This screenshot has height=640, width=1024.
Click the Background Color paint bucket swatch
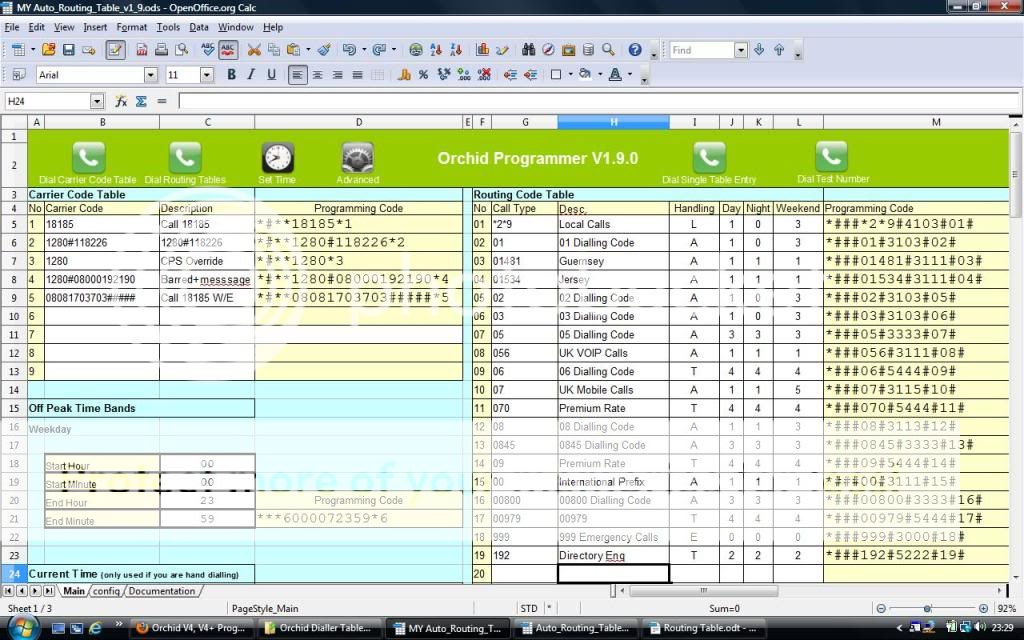585,74
